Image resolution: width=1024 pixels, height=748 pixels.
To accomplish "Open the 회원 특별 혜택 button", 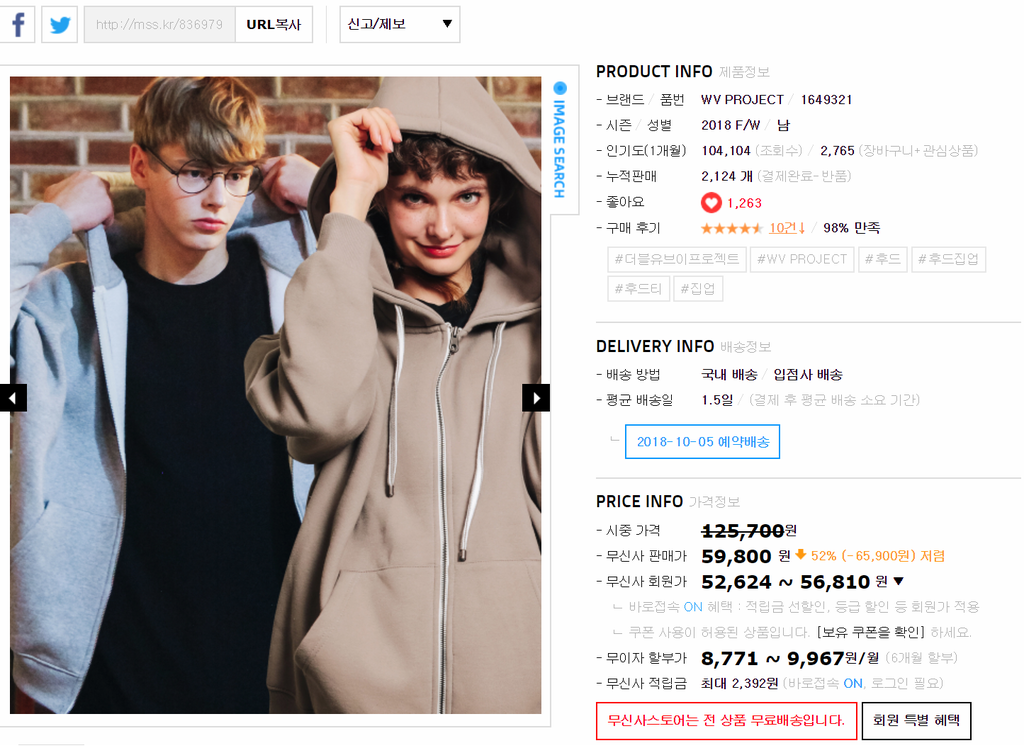I will [916, 721].
